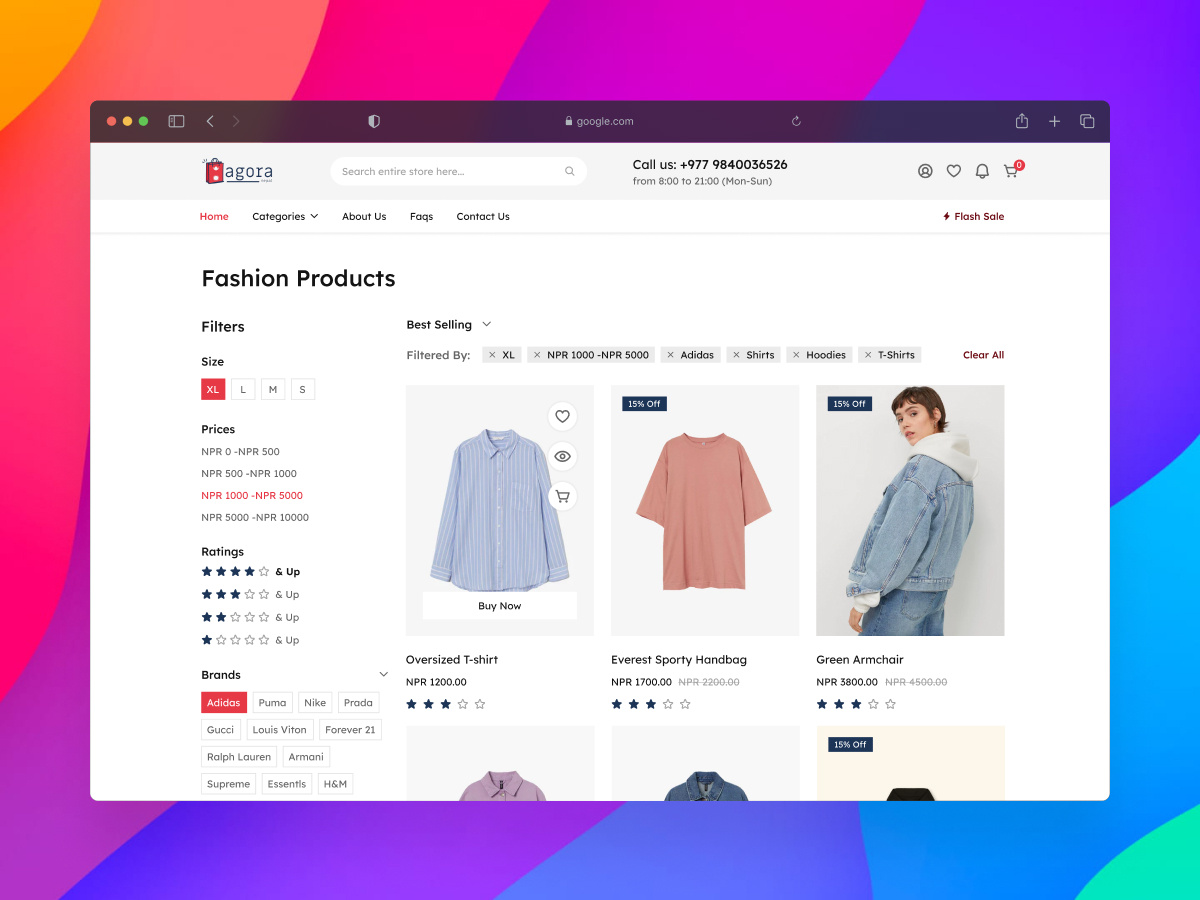Expand the Categories menu
Screen dimensions: 1200x900
[285, 217]
